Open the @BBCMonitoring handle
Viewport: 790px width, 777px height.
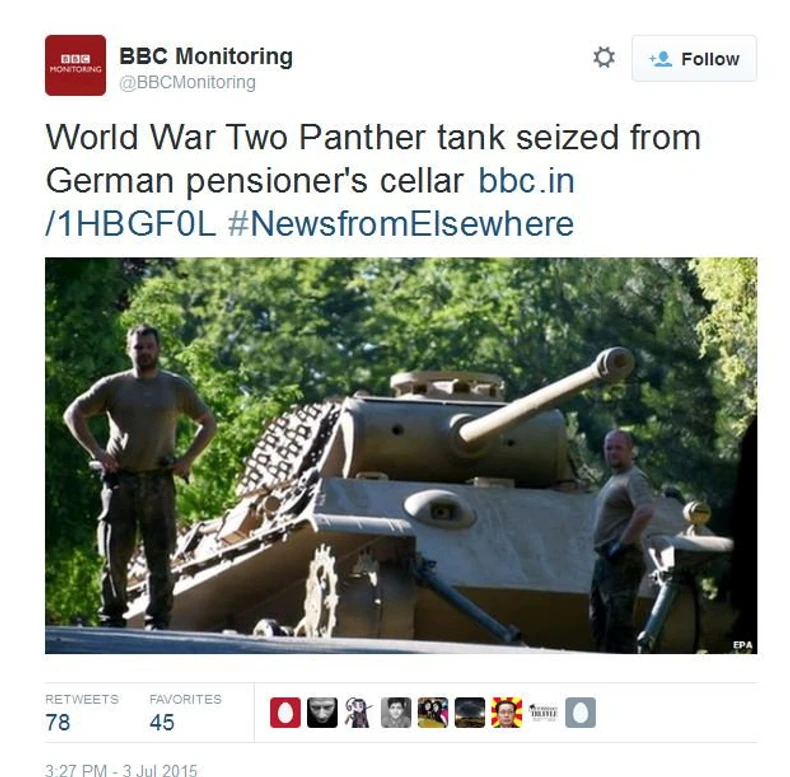click(x=187, y=82)
